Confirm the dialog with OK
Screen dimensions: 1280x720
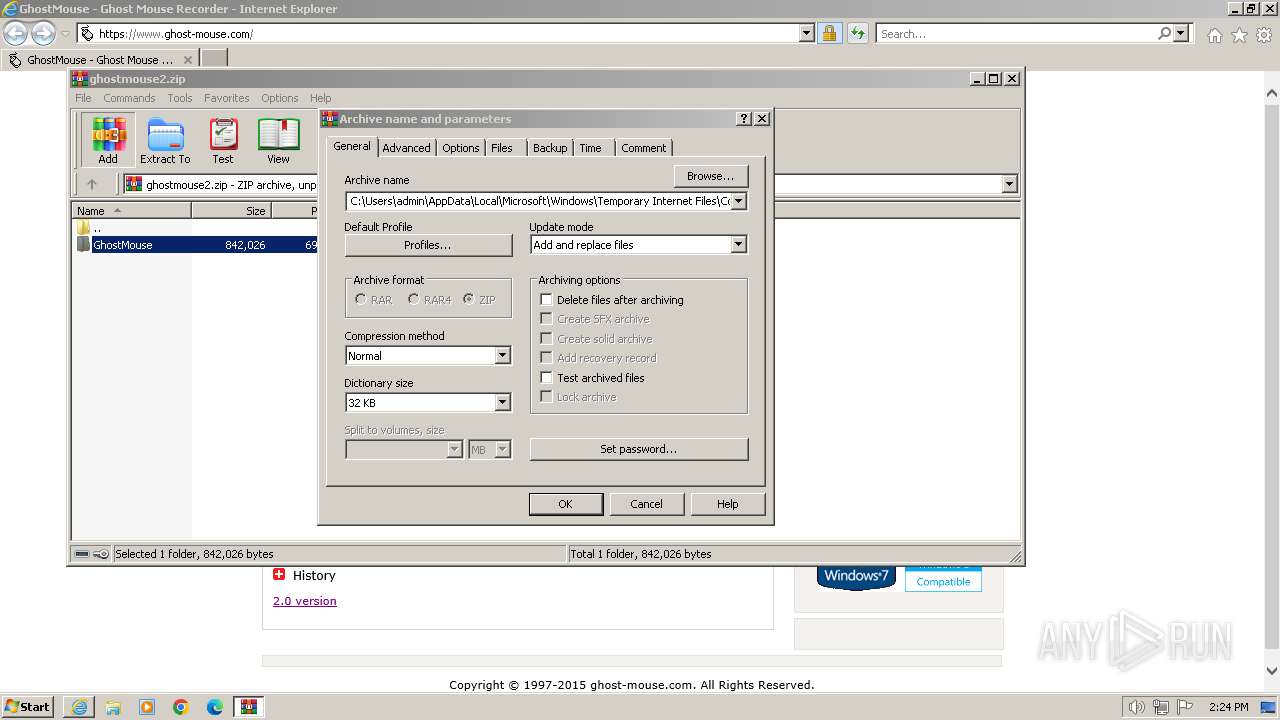[x=565, y=504]
